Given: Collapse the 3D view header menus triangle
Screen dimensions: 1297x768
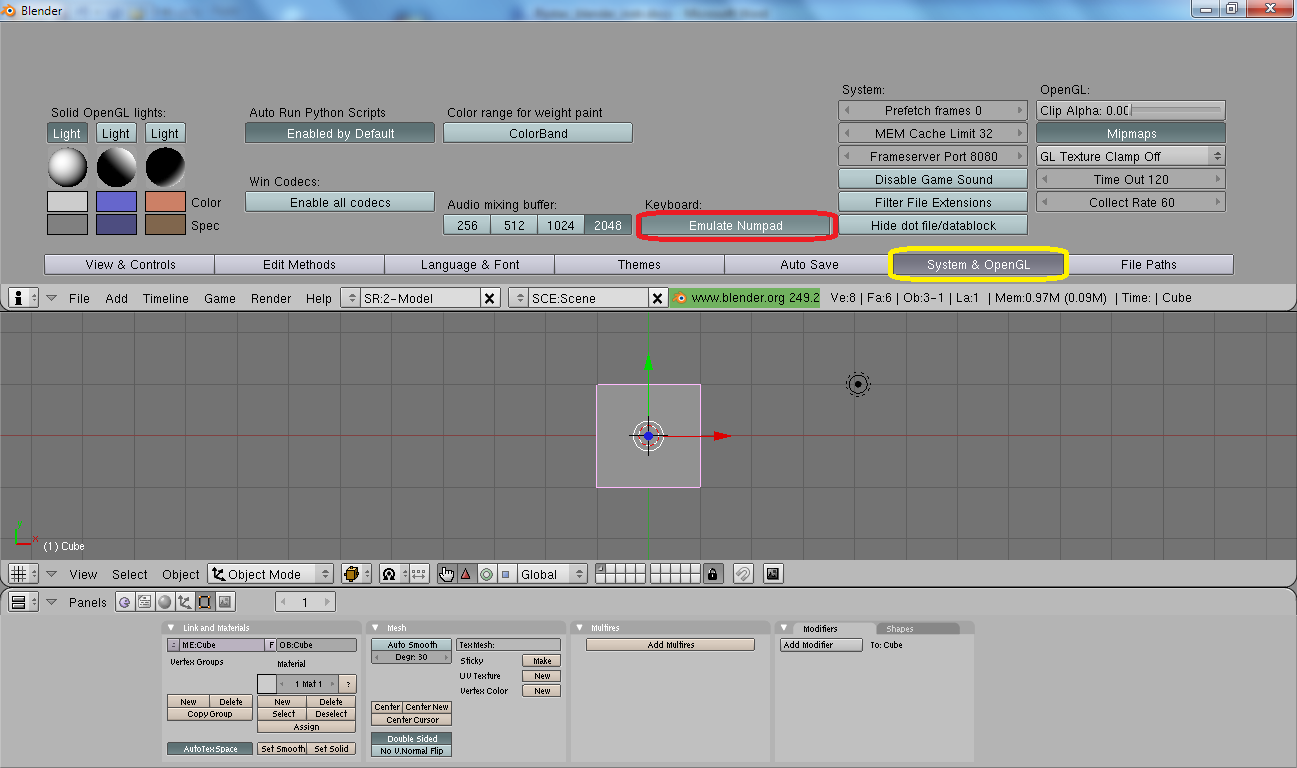Looking at the screenshot, I should (x=52, y=574).
